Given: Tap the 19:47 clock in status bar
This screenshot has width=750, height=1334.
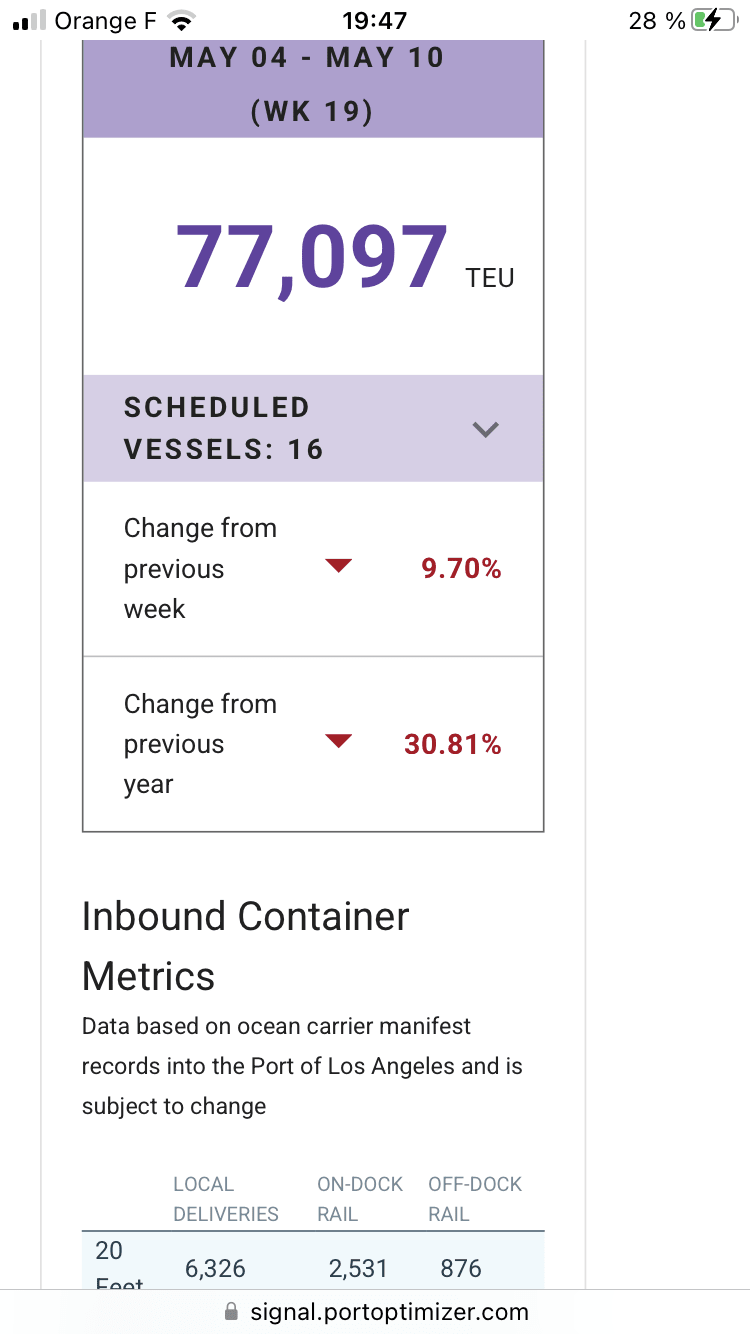Looking at the screenshot, I should 374,20.
